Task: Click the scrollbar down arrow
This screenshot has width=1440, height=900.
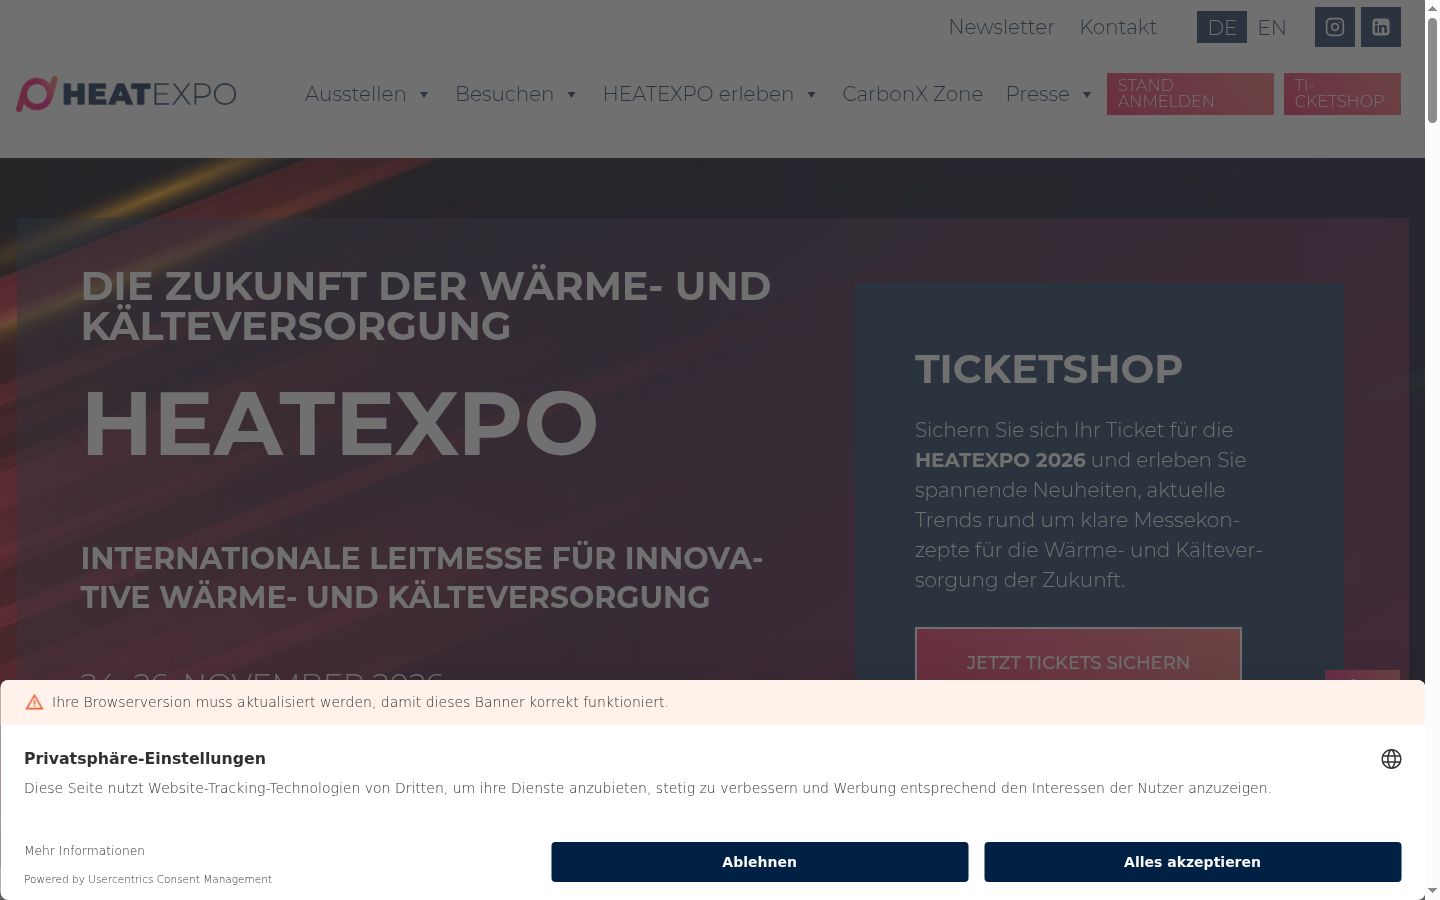Action: tap(1432, 891)
